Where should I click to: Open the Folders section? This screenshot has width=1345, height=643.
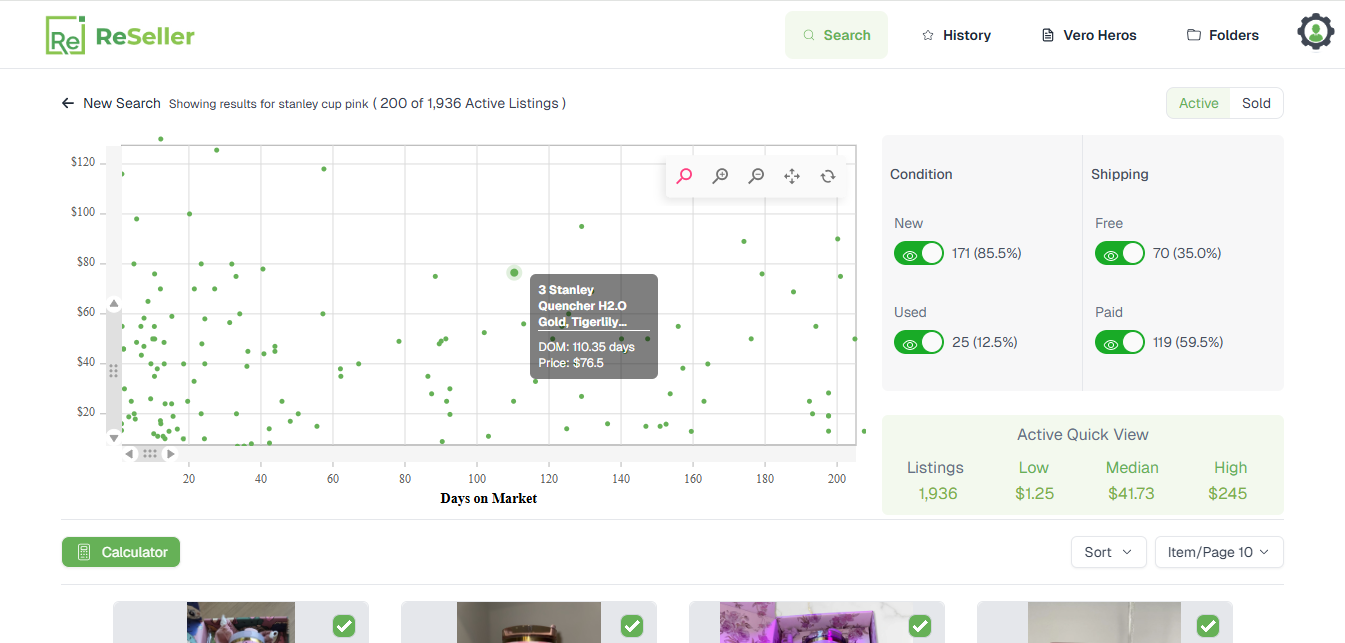click(x=1222, y=35)
